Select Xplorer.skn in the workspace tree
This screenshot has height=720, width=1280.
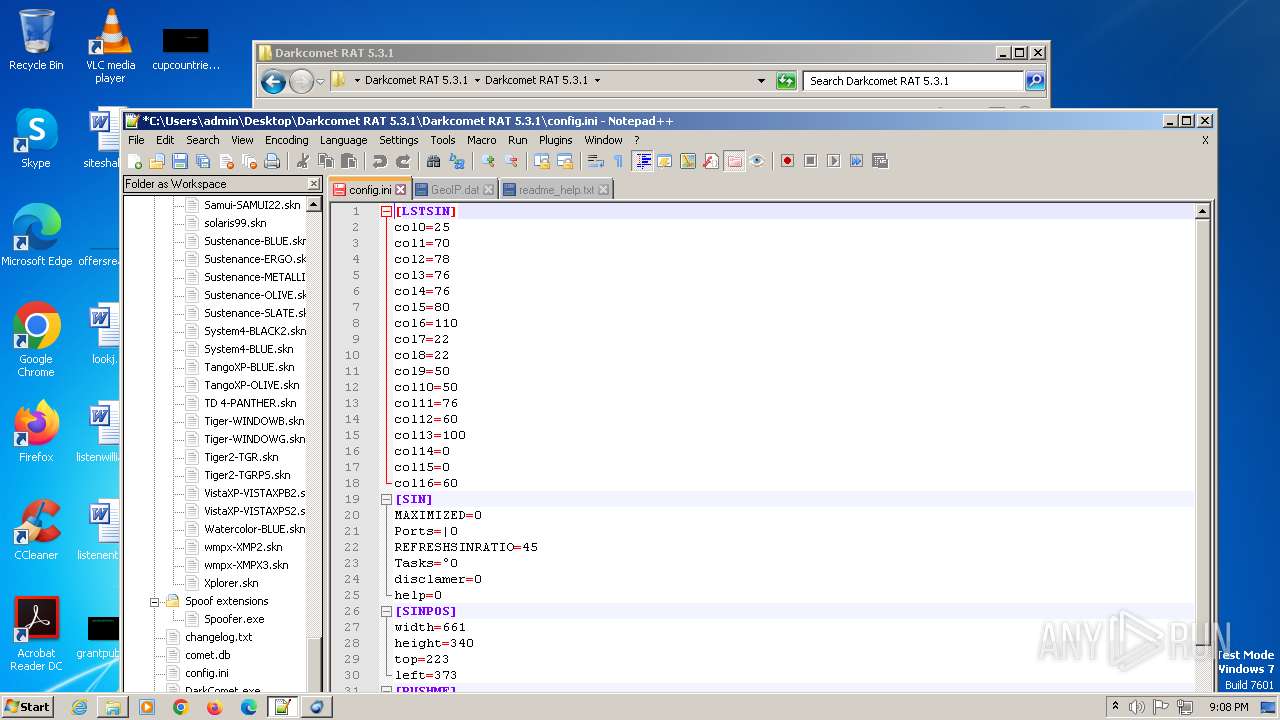pyautogui.click(x=231, y=583)
